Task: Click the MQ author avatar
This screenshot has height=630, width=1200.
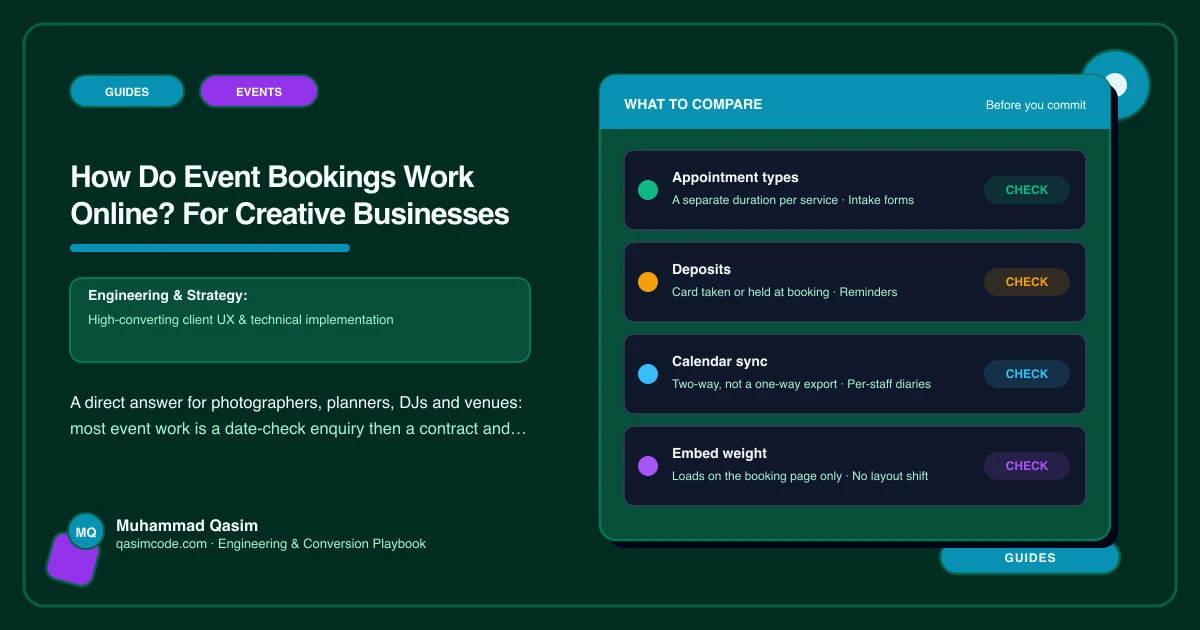Action: [86, 532]
